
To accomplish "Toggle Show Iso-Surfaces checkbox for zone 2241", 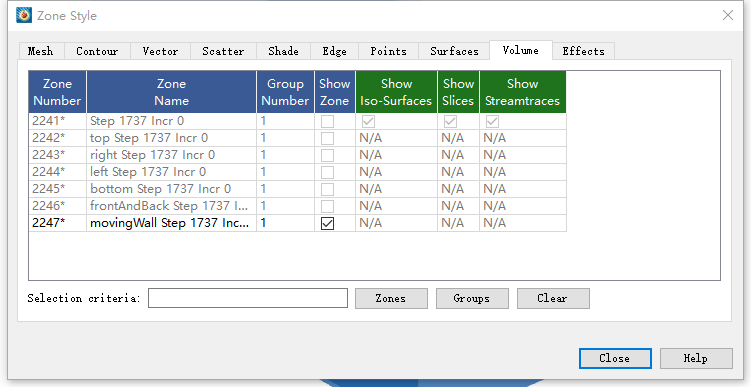I will pyautogui.click(x=368, y=121).
